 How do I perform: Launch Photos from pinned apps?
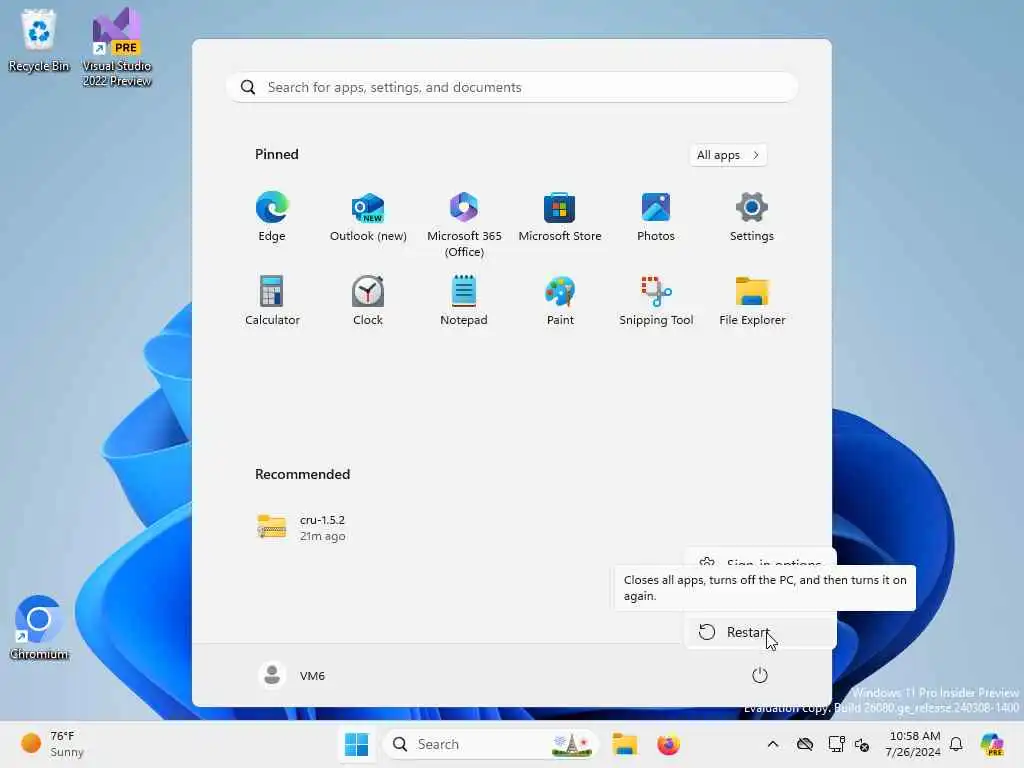(656, 217)
